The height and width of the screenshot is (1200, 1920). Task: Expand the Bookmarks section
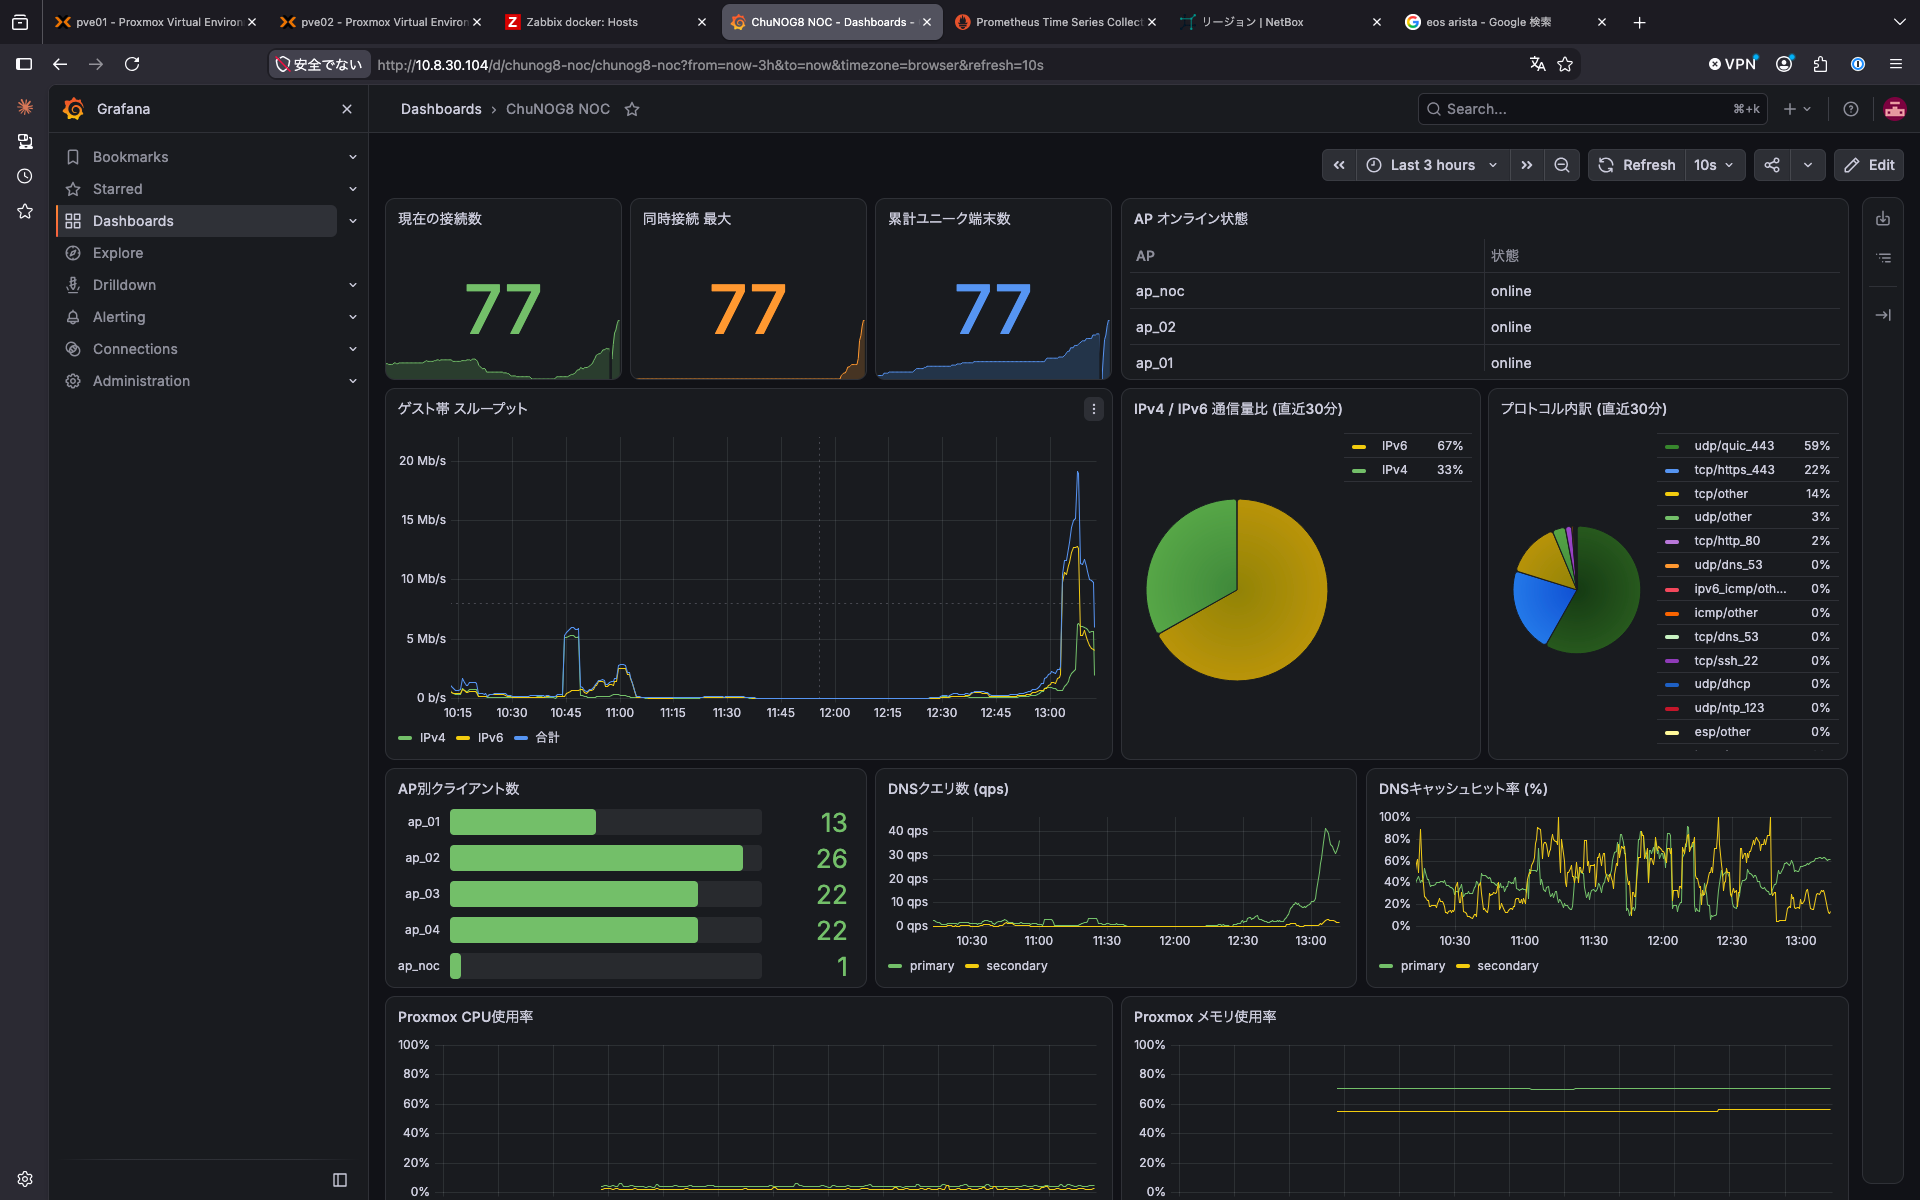tap(353, 157)
